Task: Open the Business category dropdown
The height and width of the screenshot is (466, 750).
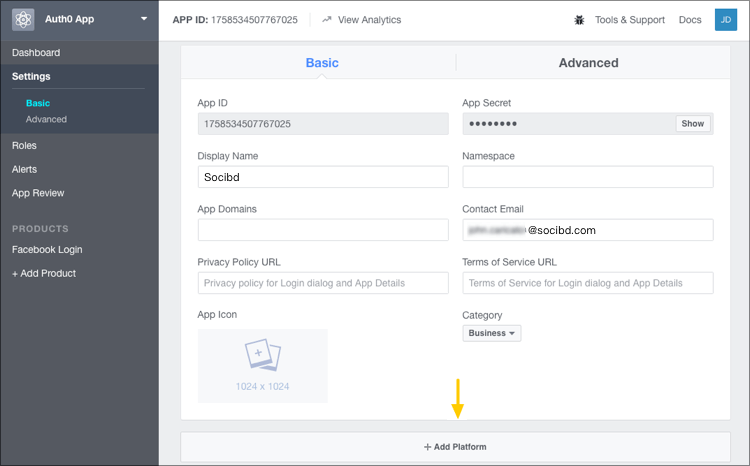Action: (x=491, y=333)
